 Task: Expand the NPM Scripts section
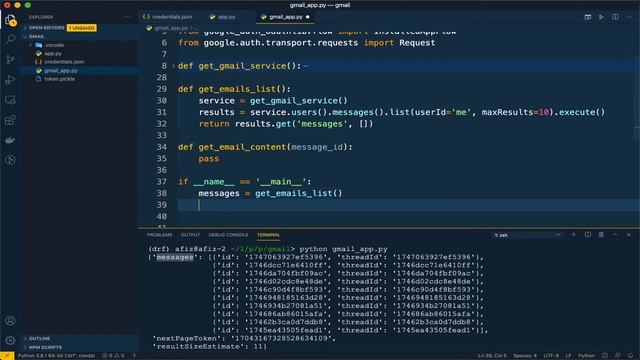click(80, 347)
